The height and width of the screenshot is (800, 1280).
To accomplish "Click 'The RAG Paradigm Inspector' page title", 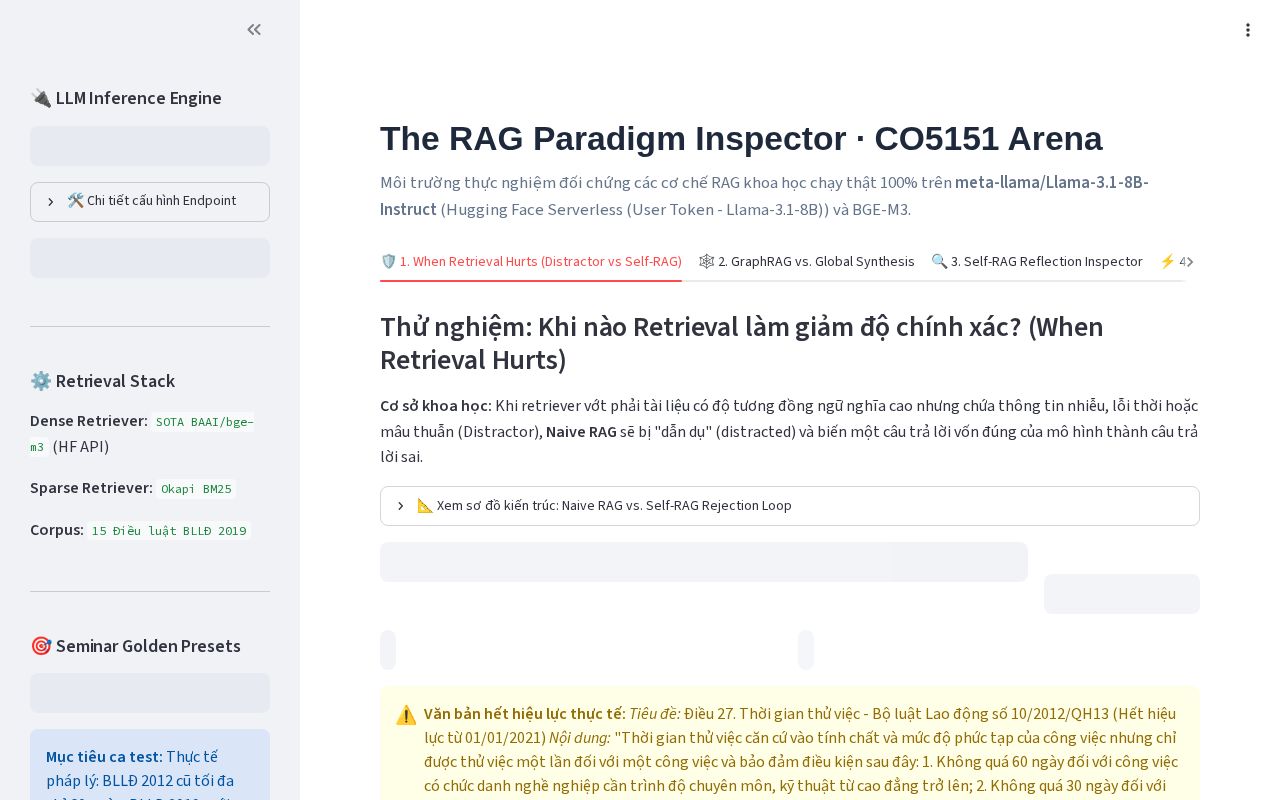I will (x=741, y=139).
